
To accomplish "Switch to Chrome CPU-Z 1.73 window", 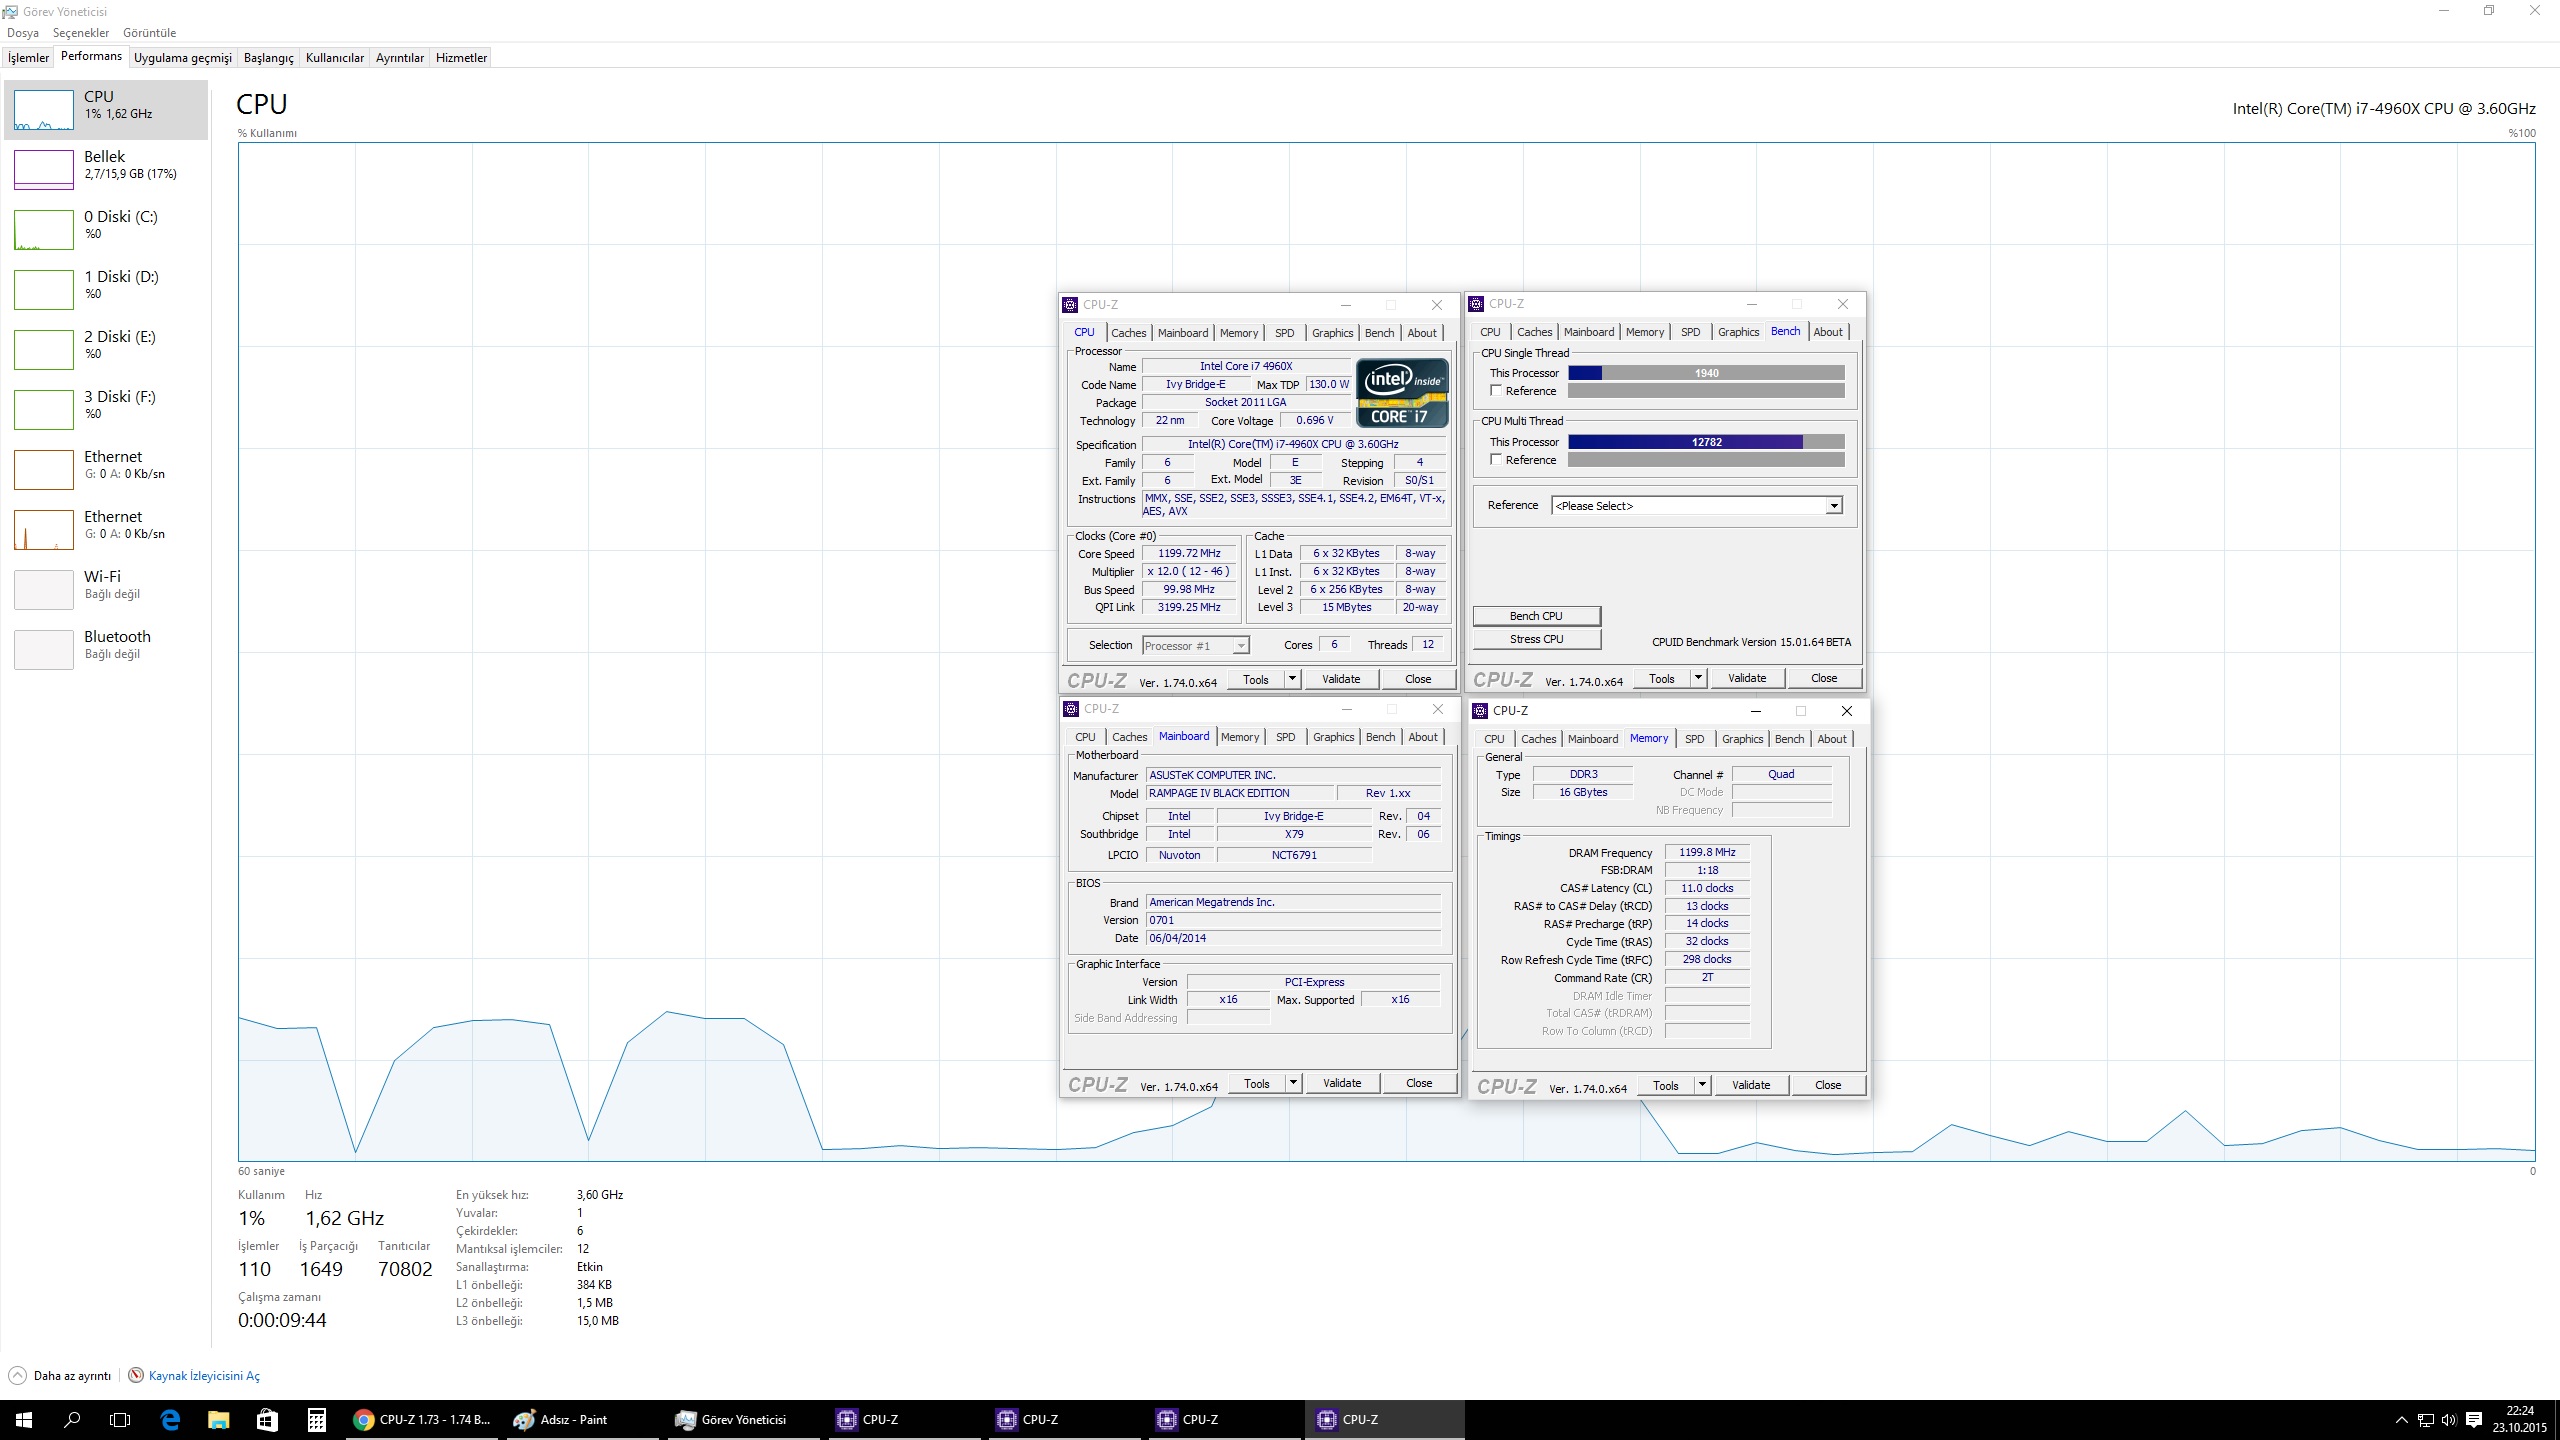I will tap(422, 1419).
